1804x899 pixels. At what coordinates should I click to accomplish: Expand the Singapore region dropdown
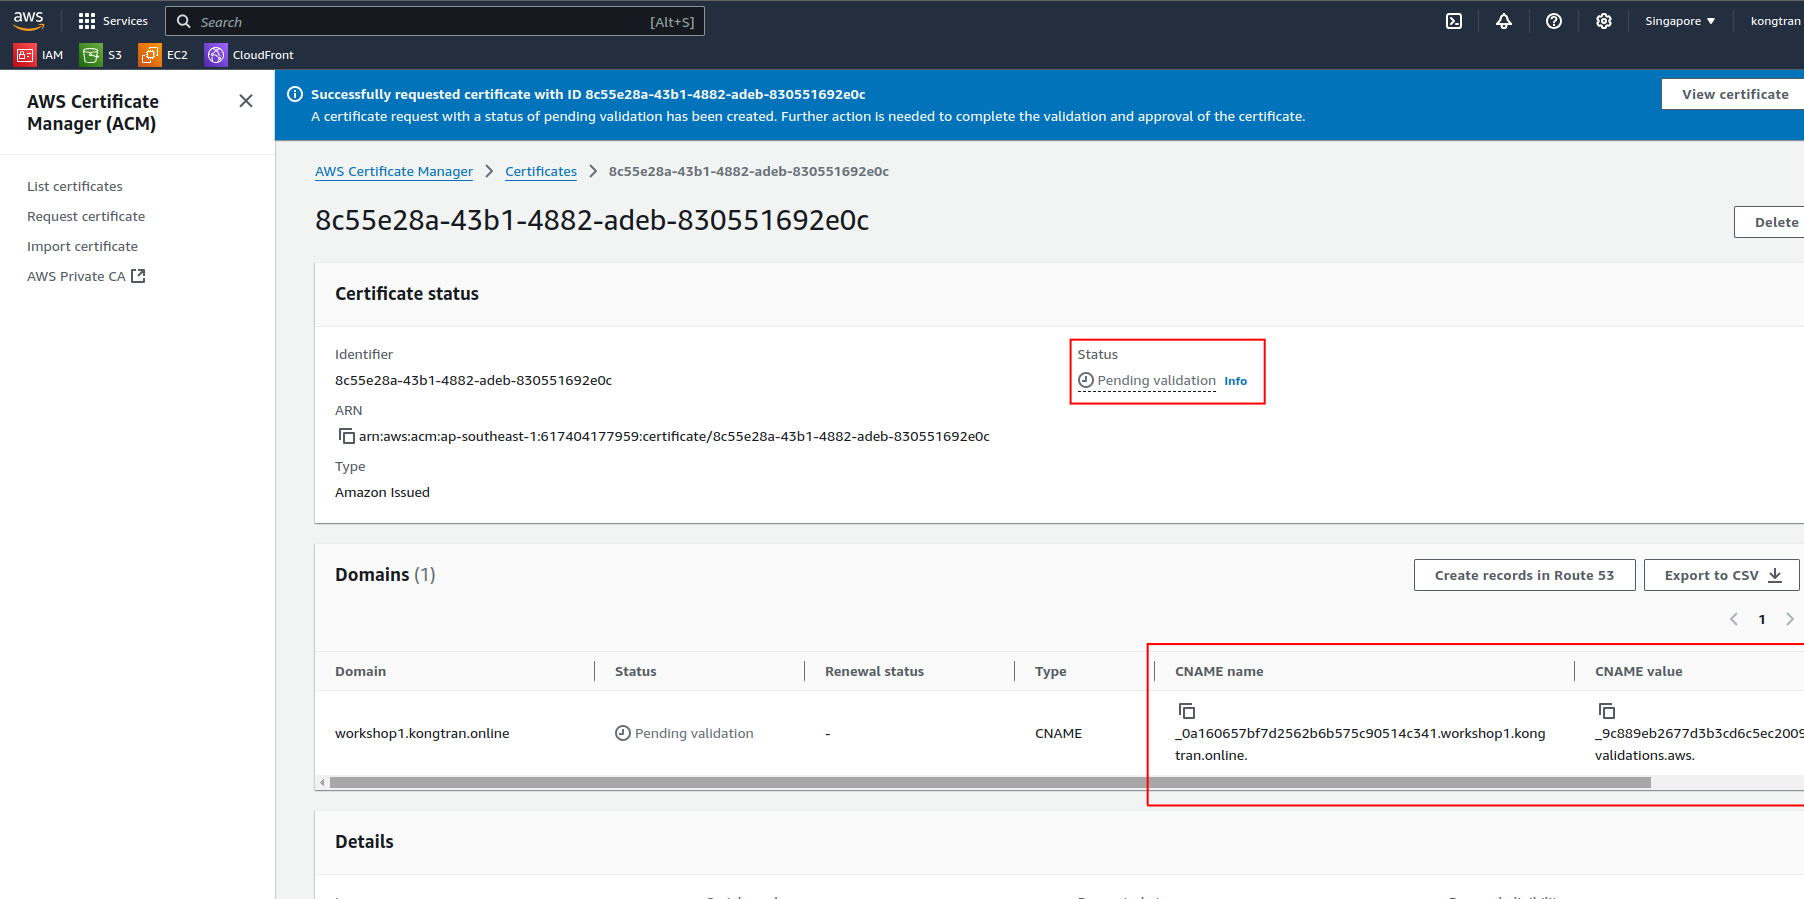click(x=1680, y=21)
